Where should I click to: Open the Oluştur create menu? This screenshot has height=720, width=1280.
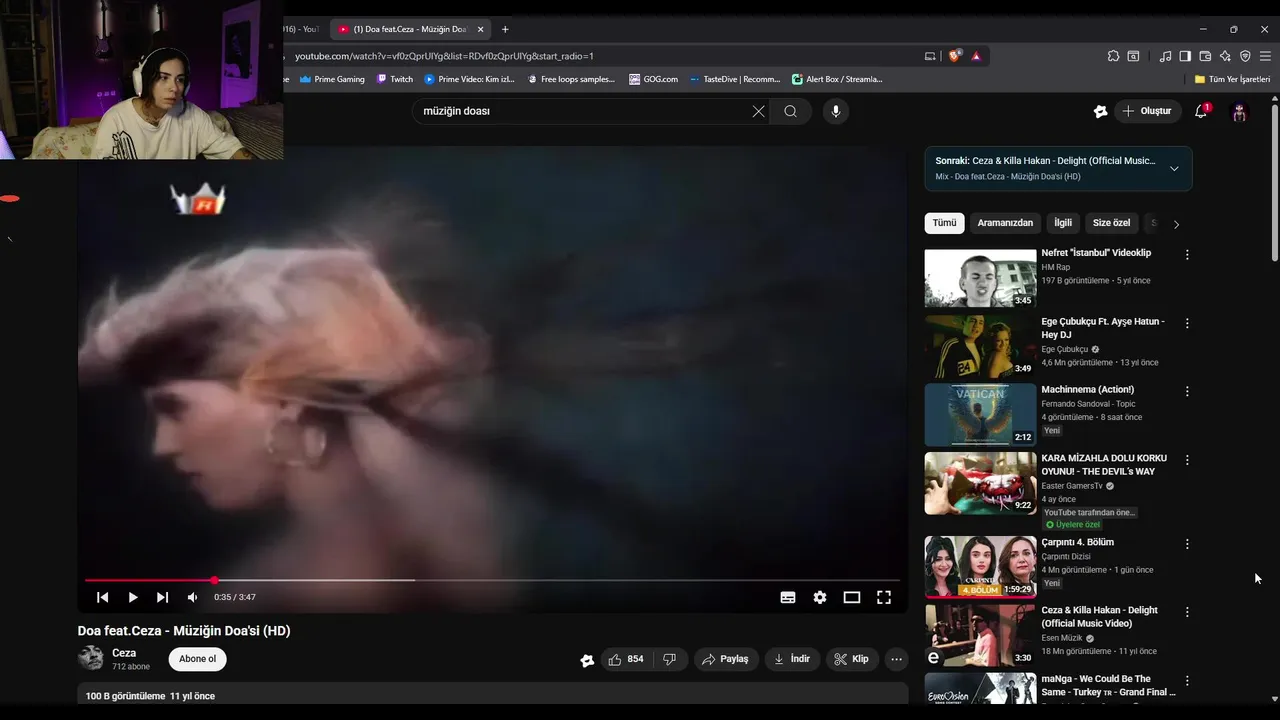(1148, 111)
